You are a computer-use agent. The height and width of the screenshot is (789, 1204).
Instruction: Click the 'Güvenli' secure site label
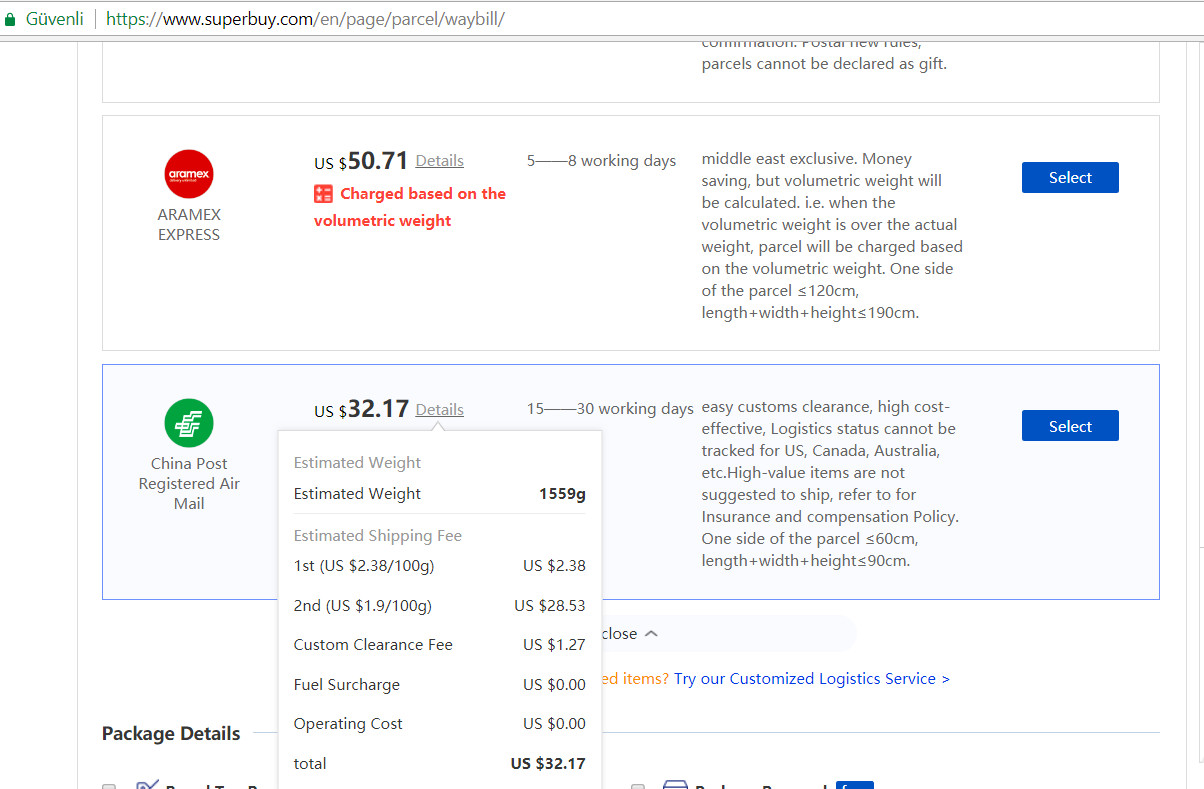coord(54,19)
